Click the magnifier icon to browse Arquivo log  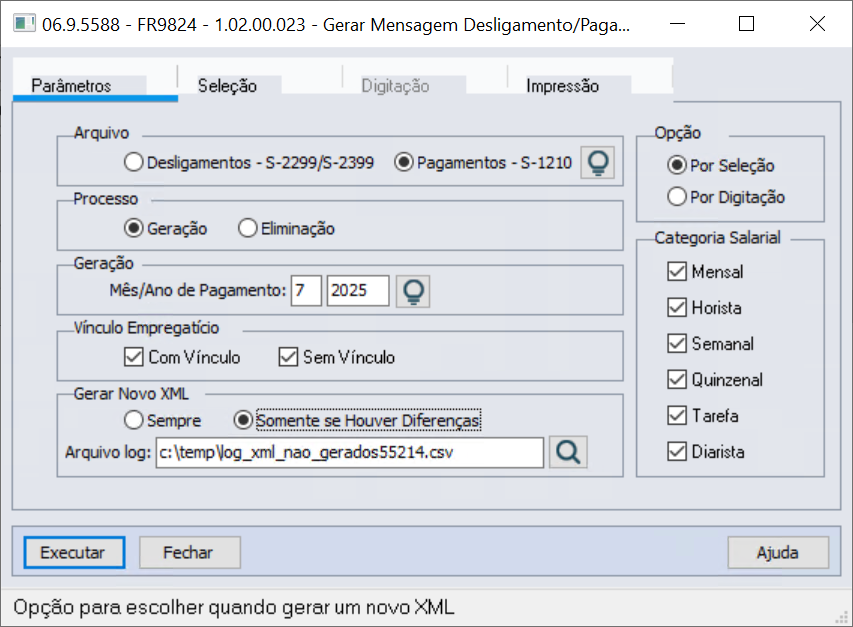pyautogui.click(x=568, y=452)
